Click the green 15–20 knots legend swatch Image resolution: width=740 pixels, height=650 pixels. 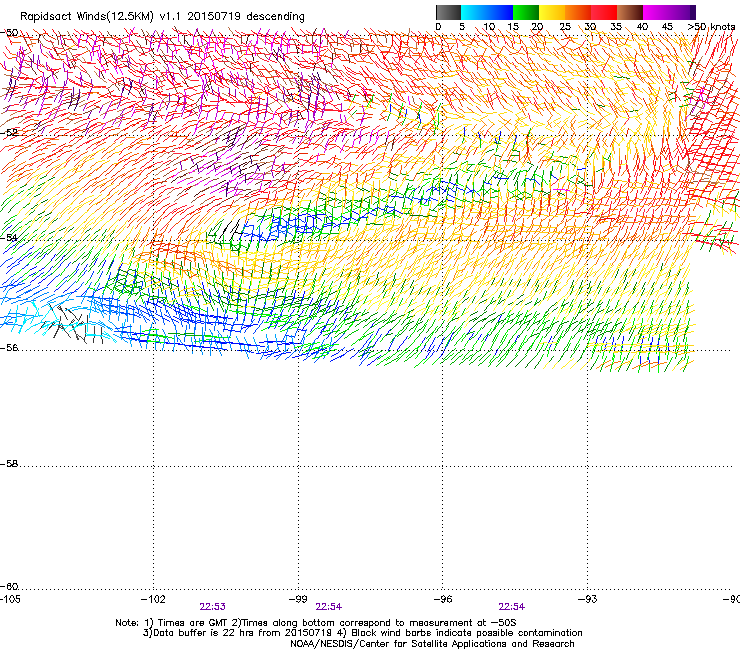pos(526,12)
